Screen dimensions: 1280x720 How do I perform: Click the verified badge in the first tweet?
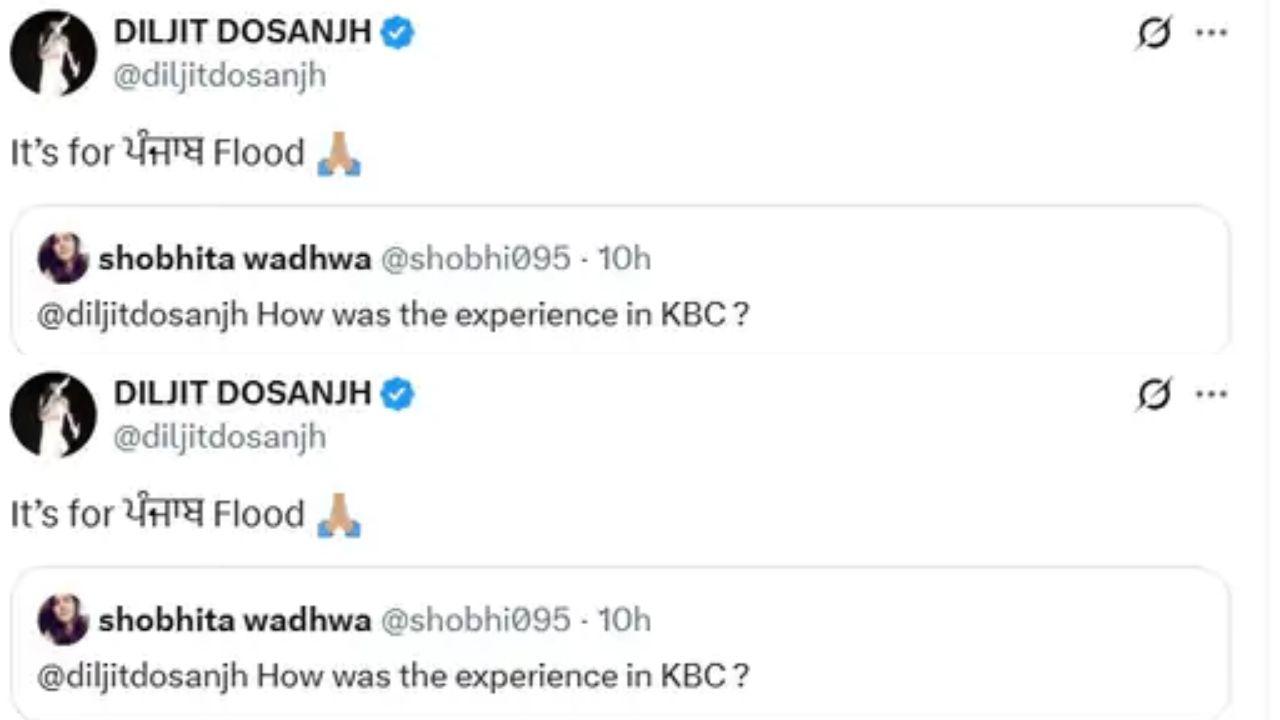[x=400, y=33]
